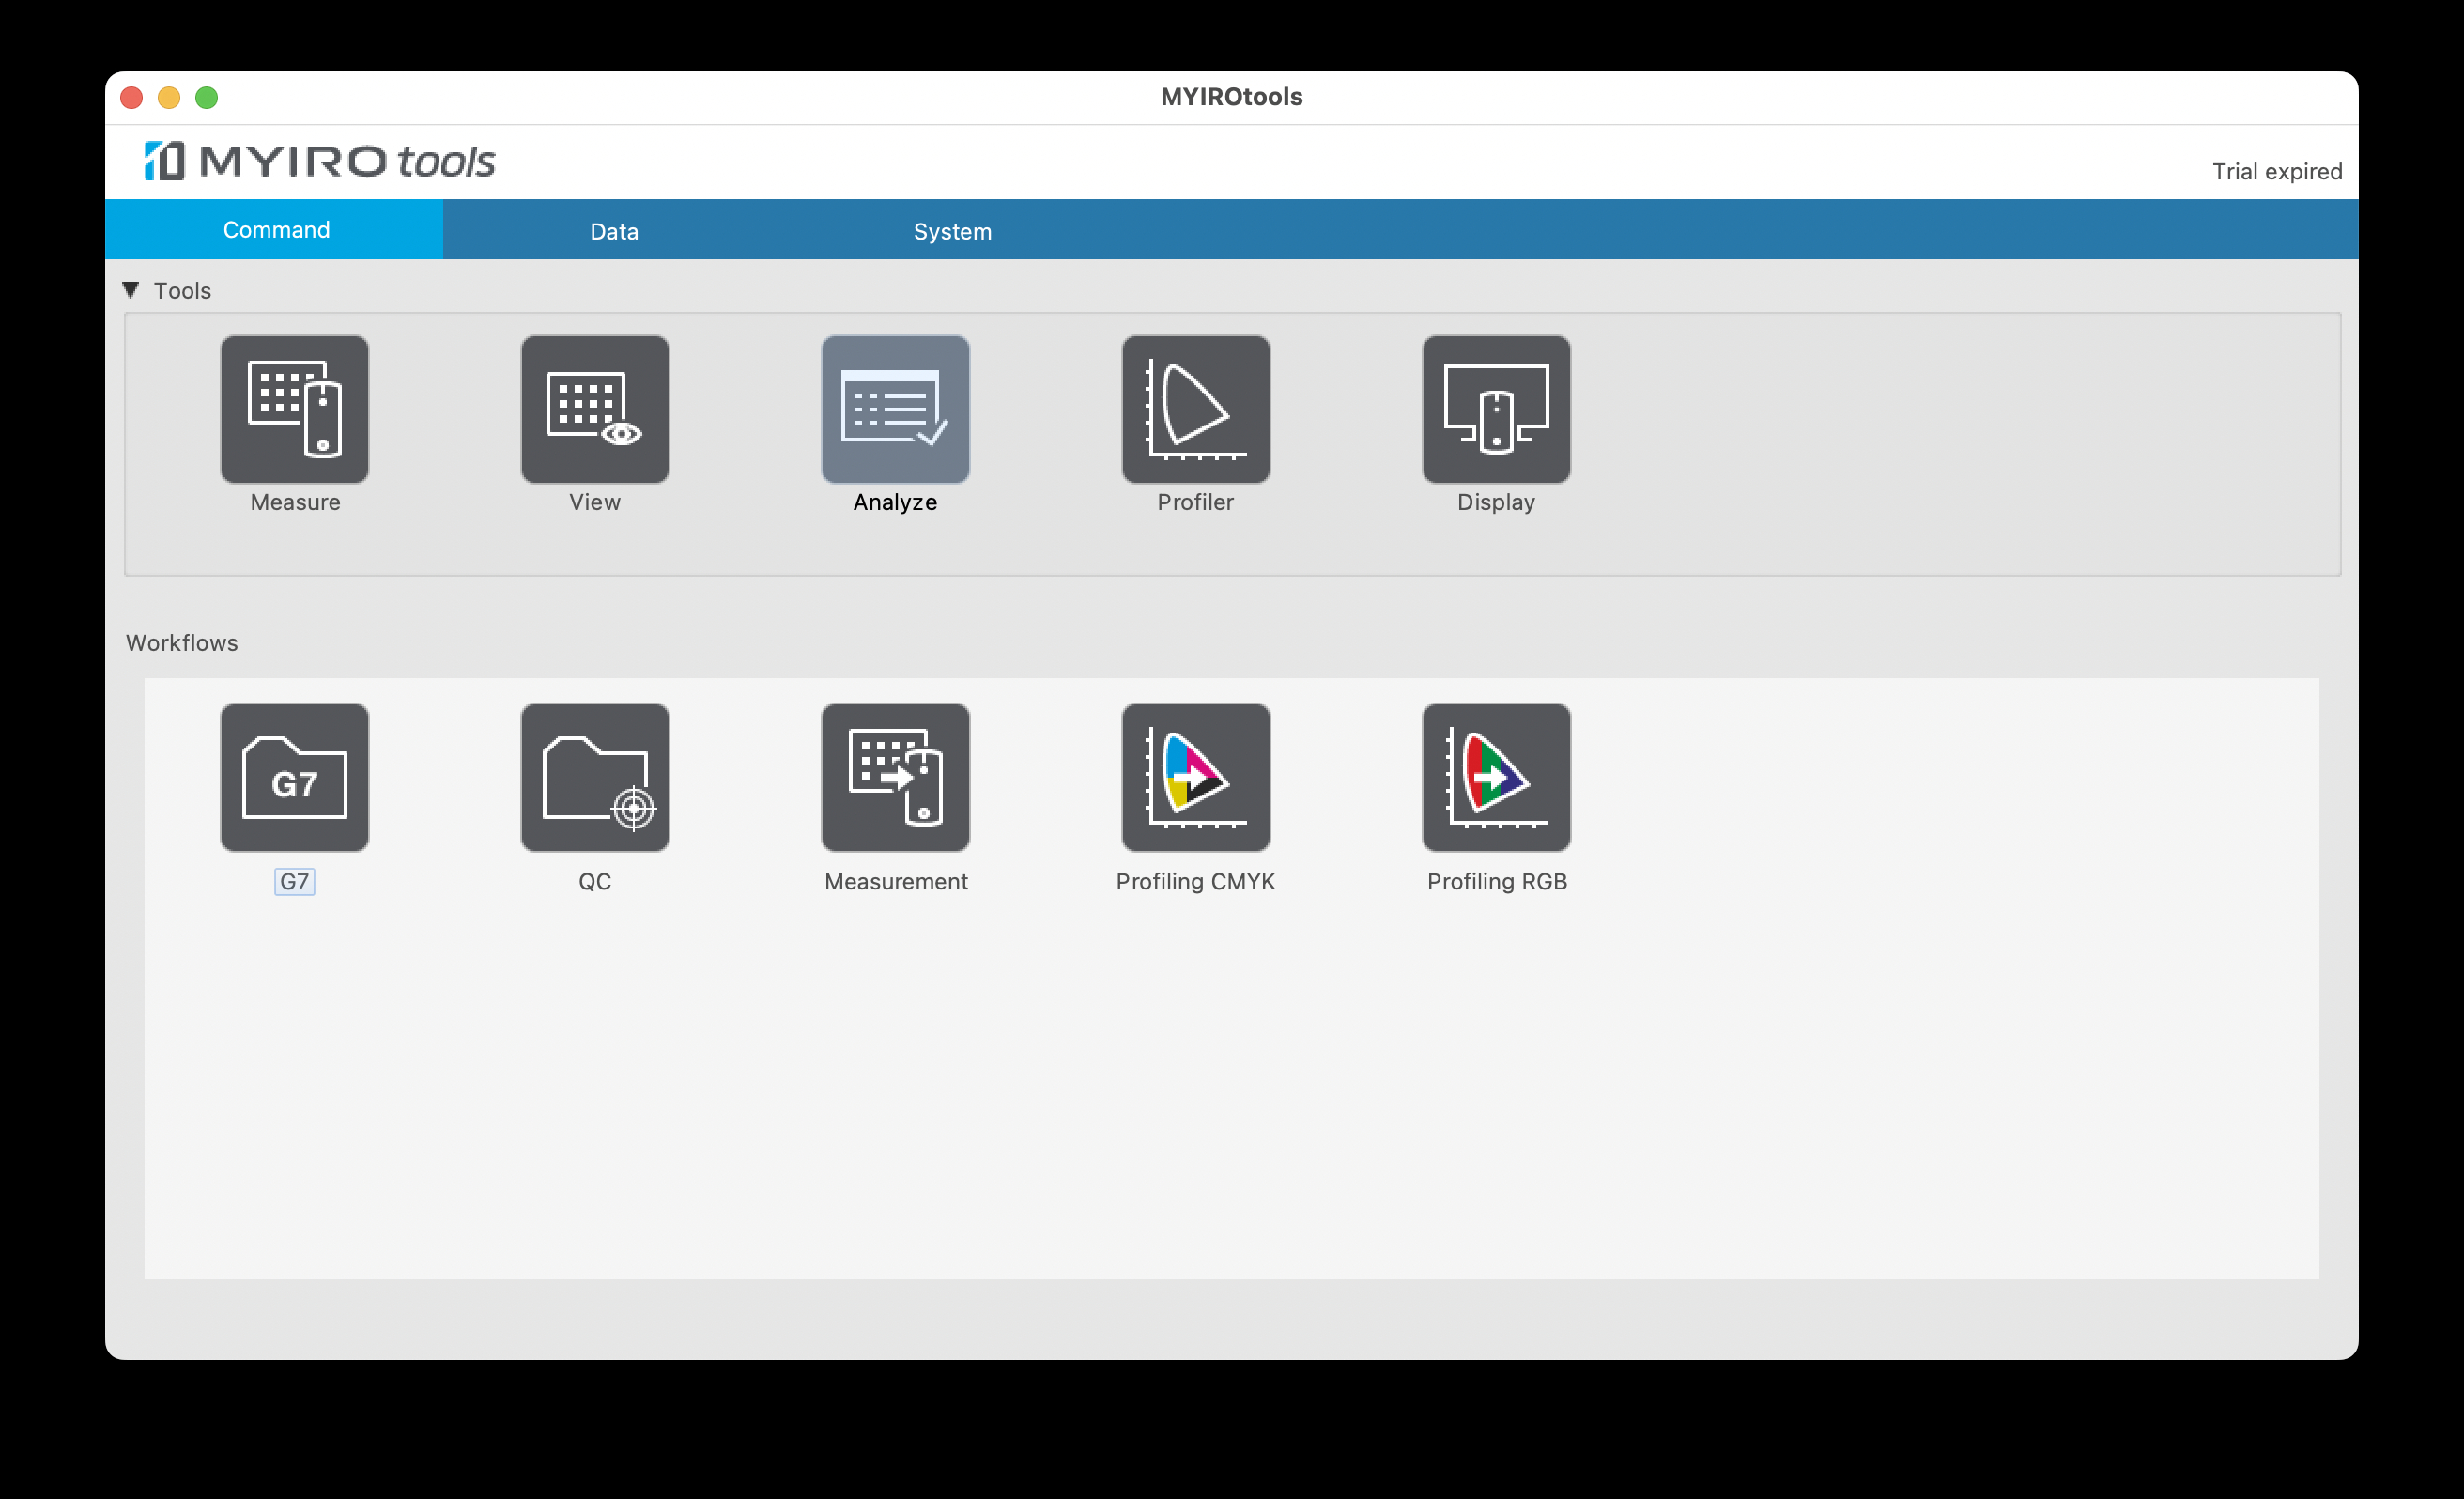This screenshot has height=1499, width=2464.
Task: Launch the Measurement workflow icon
Action: pos(895,777)
